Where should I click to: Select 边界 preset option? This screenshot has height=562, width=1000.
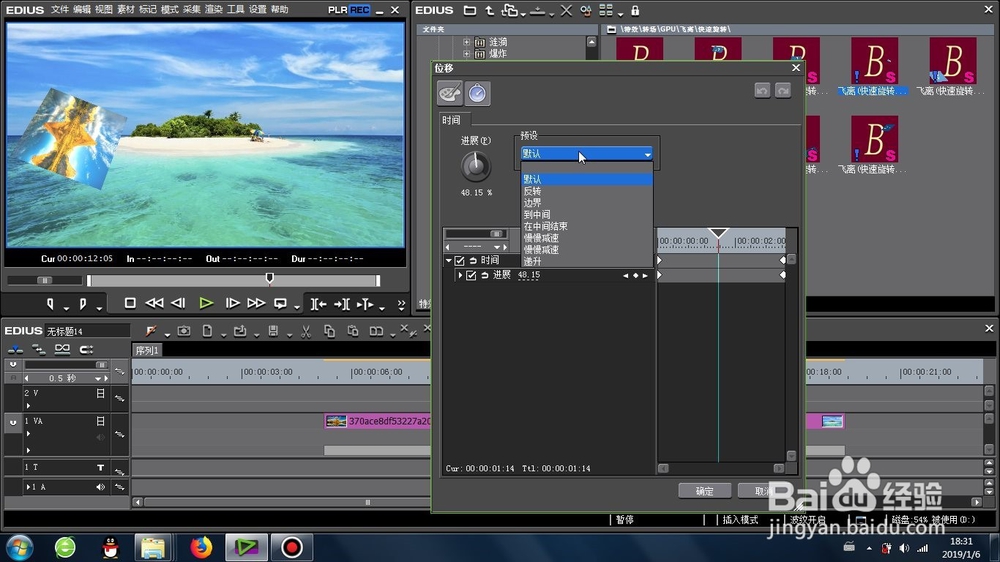[587, 203]
